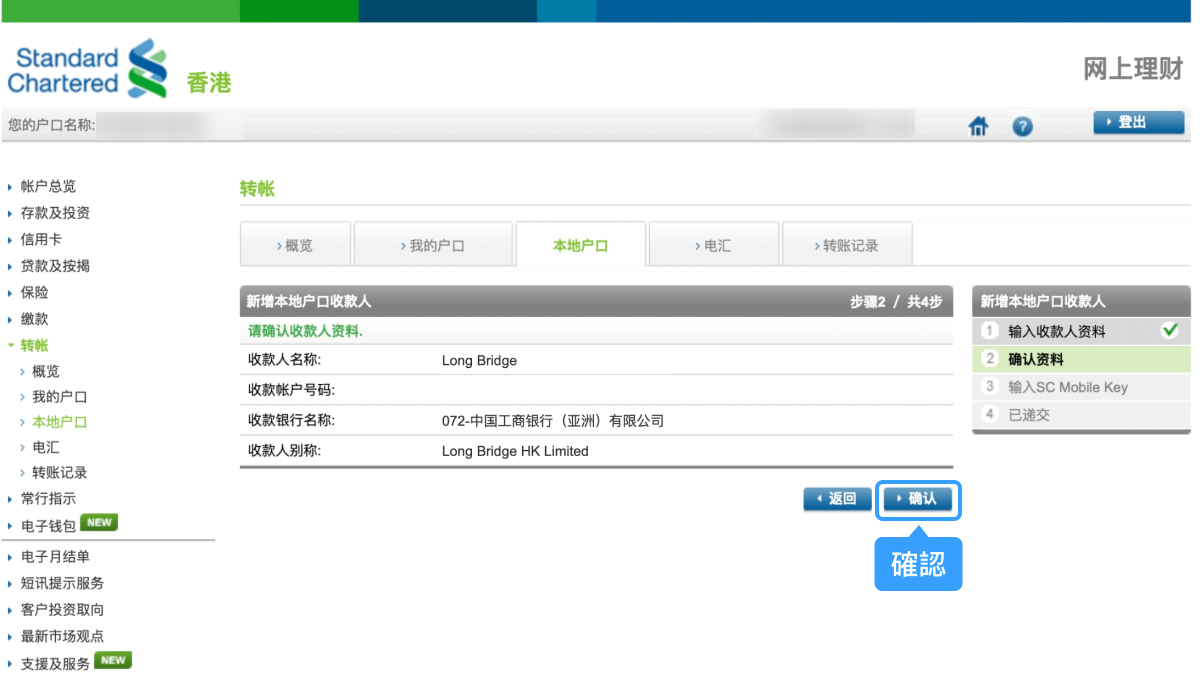
Task: Click 您的户口名称 label
Action: pos(51,125)
